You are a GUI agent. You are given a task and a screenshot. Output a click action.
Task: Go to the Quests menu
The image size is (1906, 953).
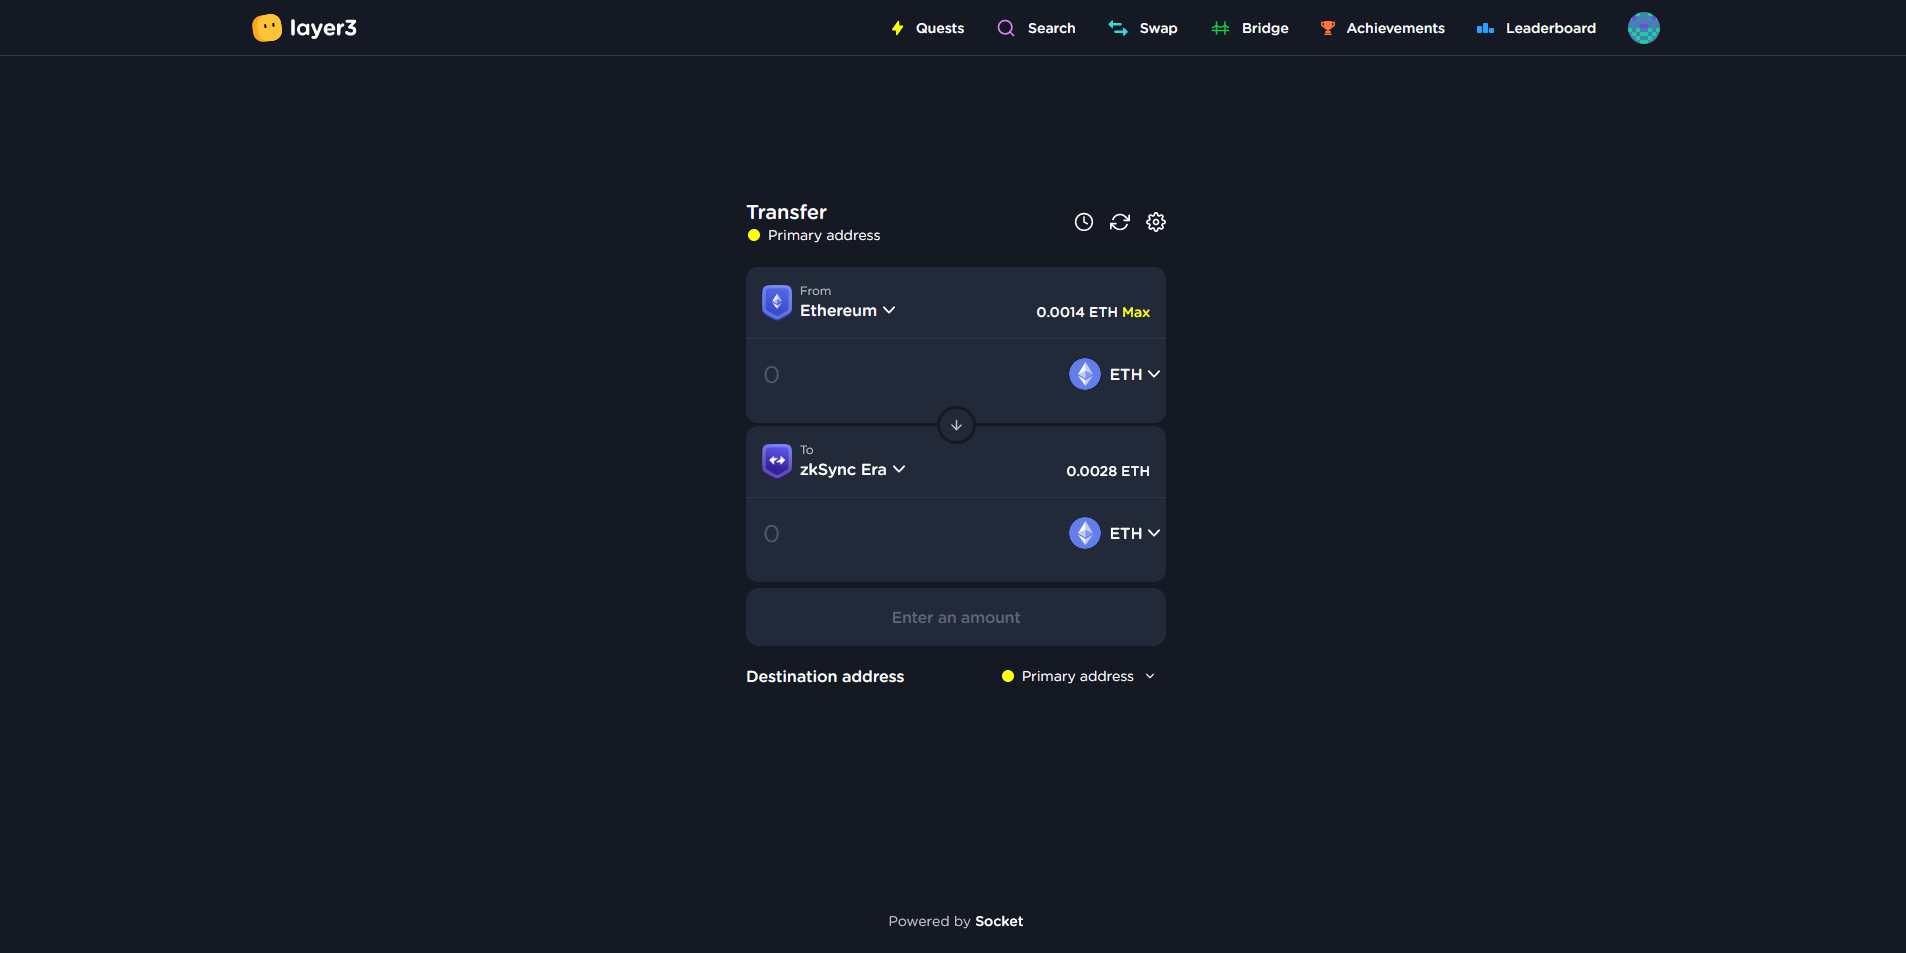[x=927, y=28]
